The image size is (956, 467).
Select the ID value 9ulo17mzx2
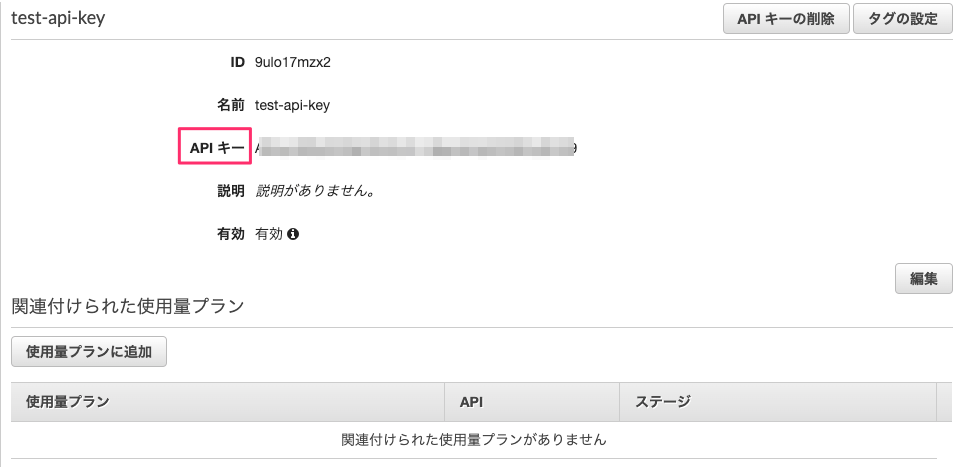(x=293, y=62)
